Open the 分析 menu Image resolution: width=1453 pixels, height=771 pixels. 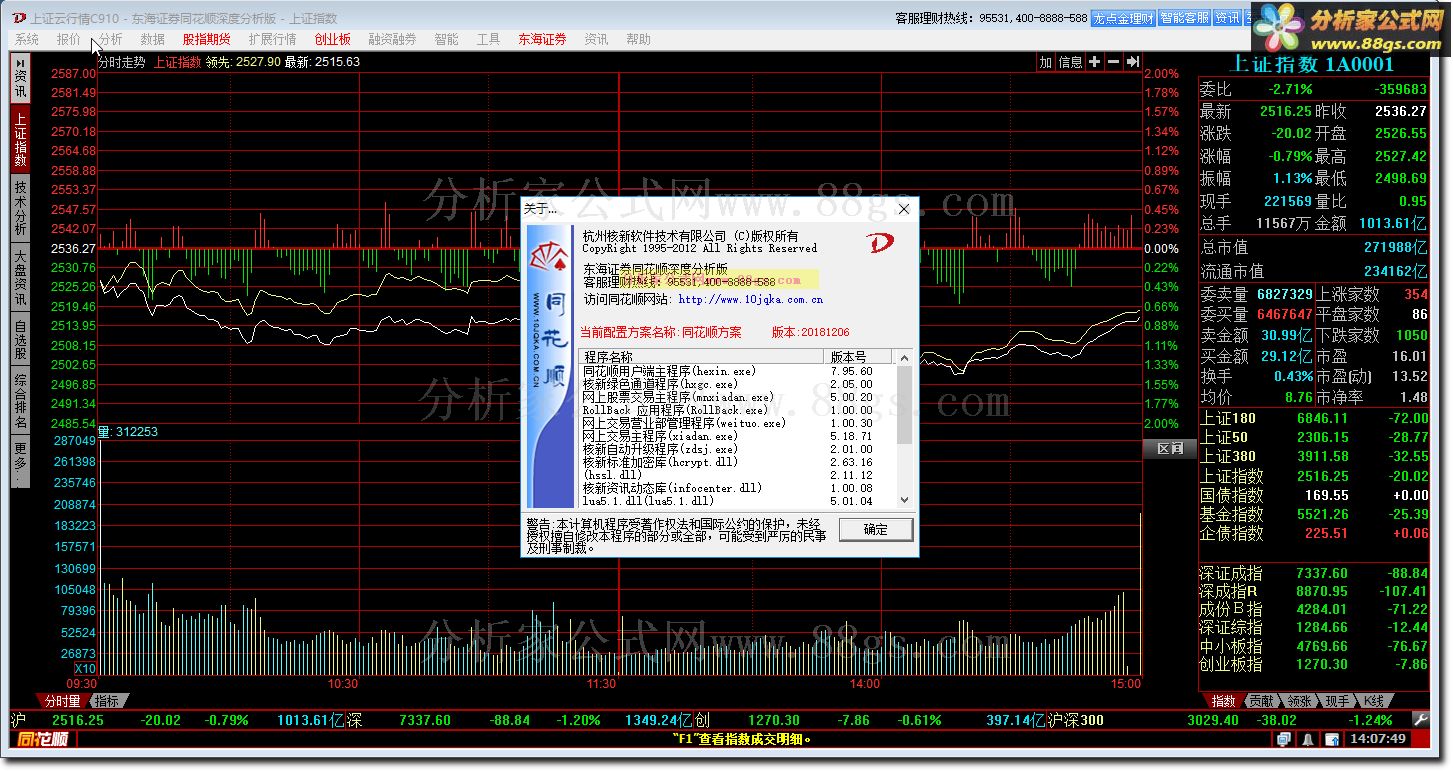point(111,39)
